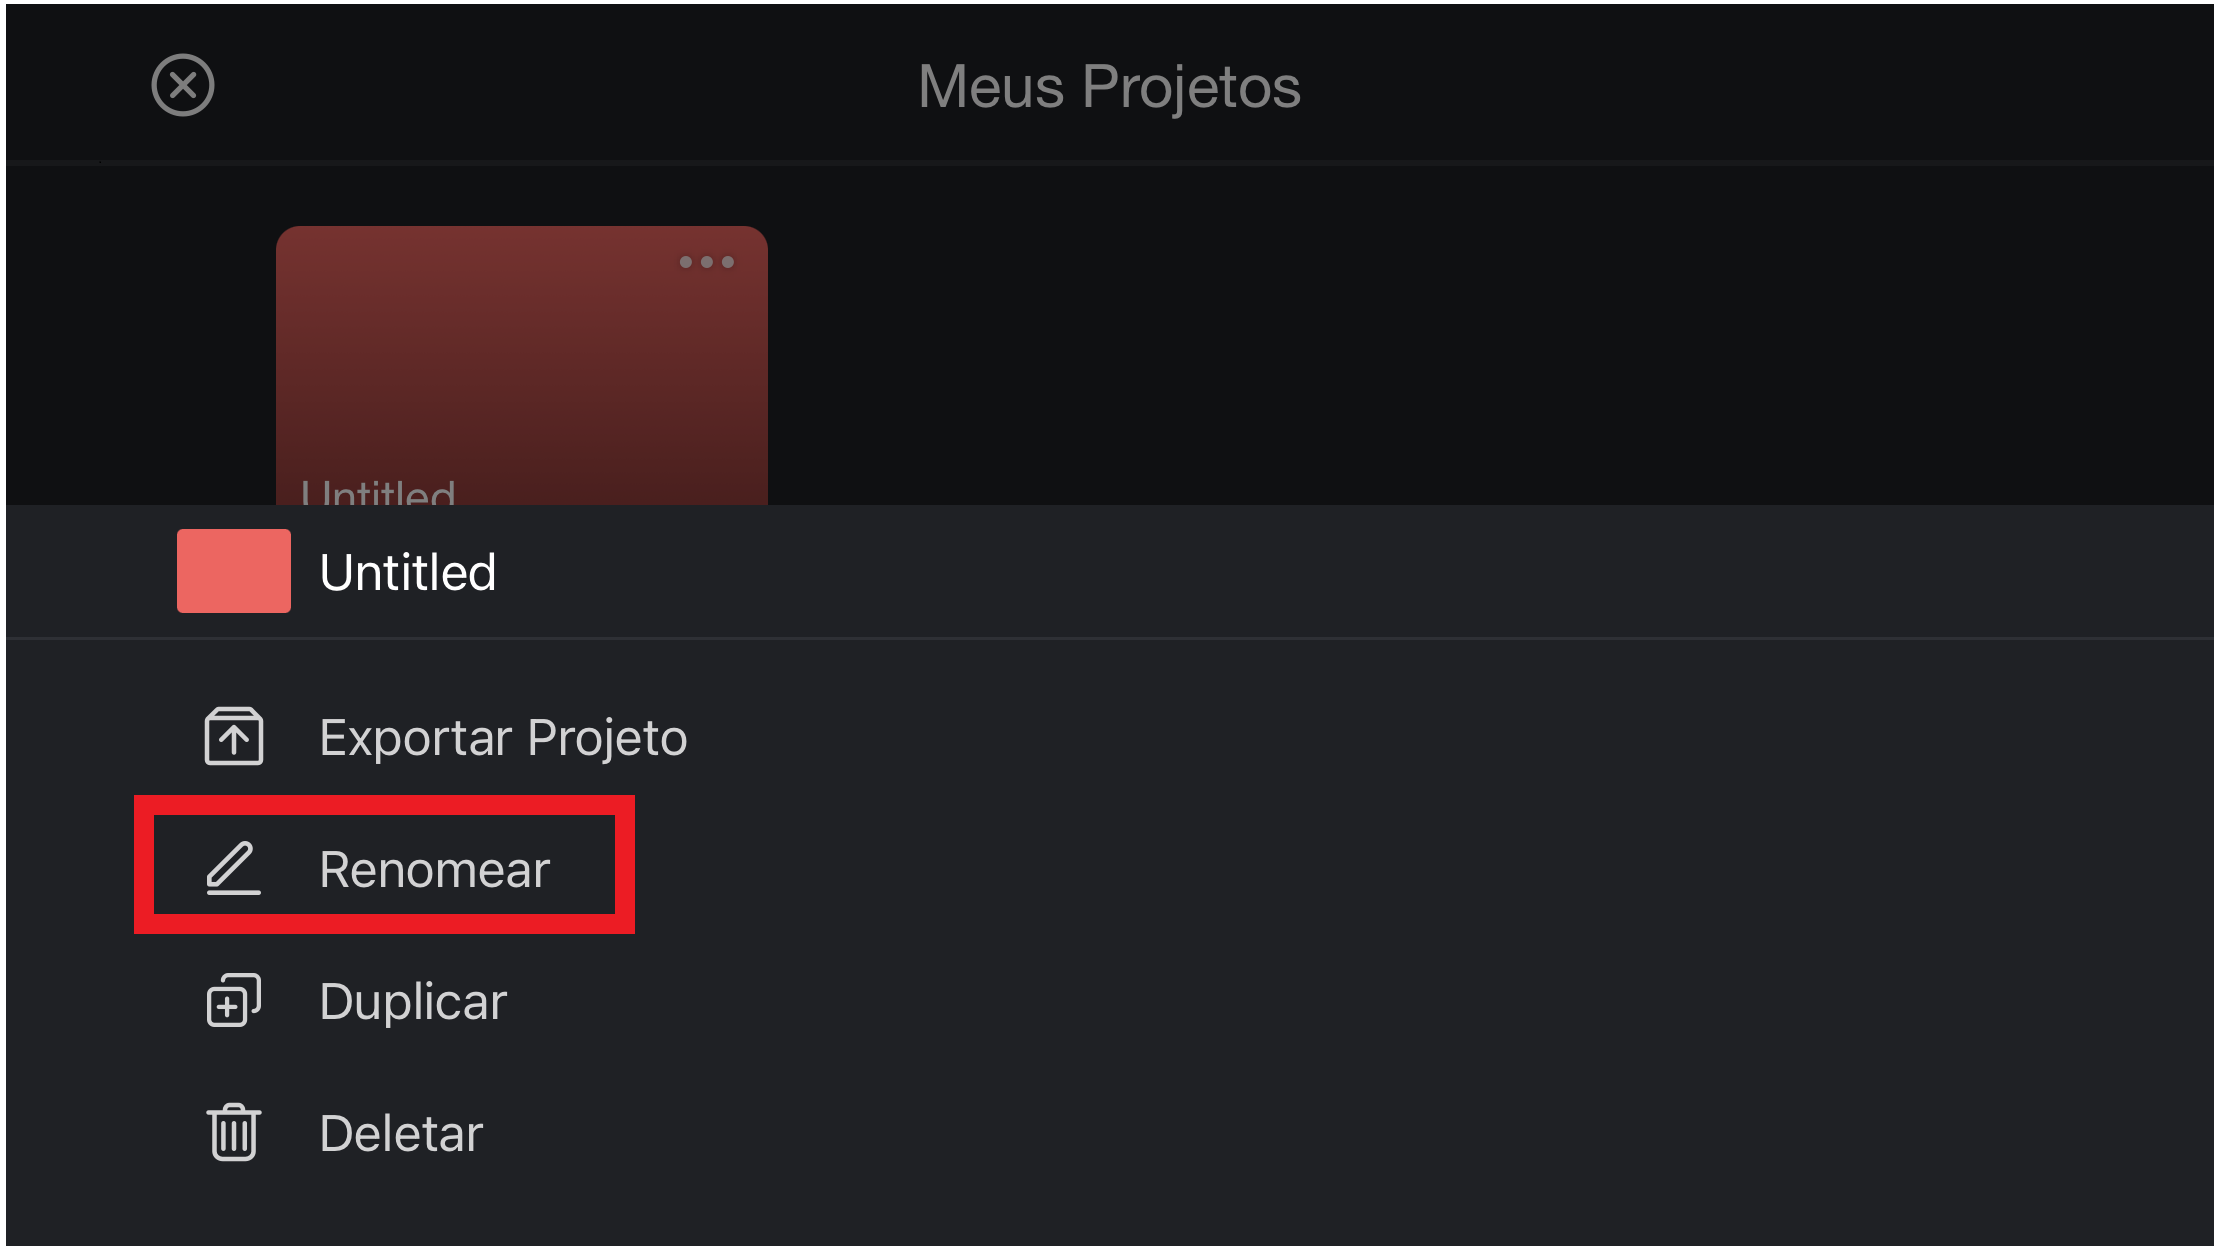
Task: Click the Meus Projetos header title
Action: pyautogui.click(x=1110, y=87)
